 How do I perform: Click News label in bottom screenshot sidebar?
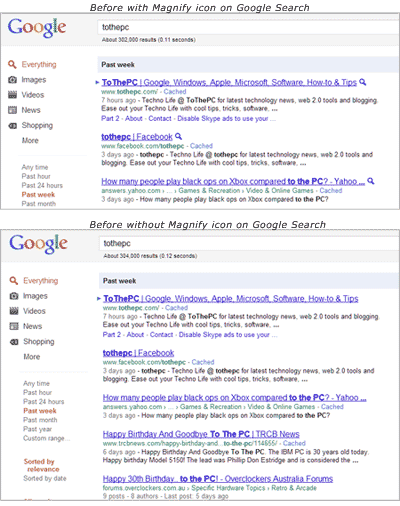point(33,326)
